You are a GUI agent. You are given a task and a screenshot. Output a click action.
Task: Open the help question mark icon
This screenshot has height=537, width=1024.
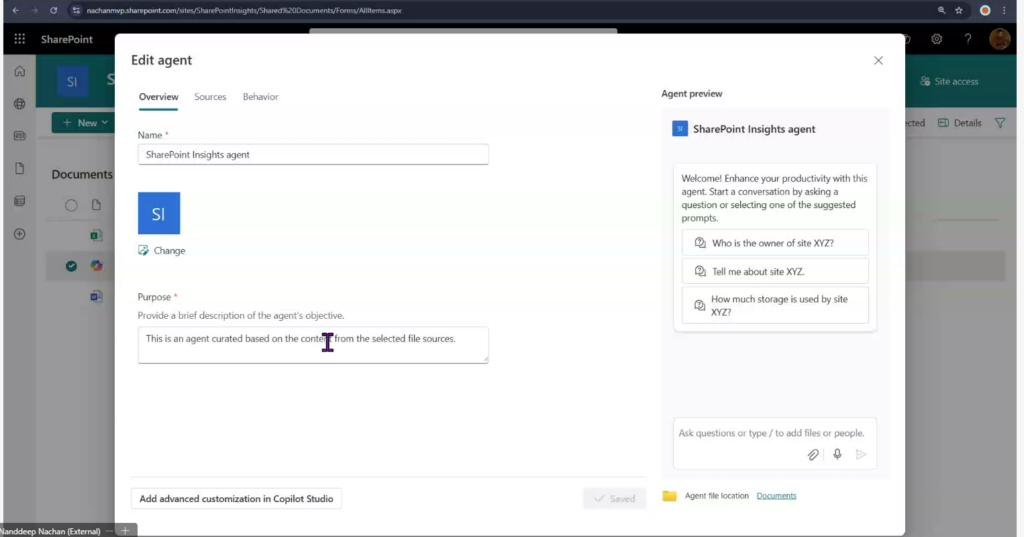[x=968, y=39]
